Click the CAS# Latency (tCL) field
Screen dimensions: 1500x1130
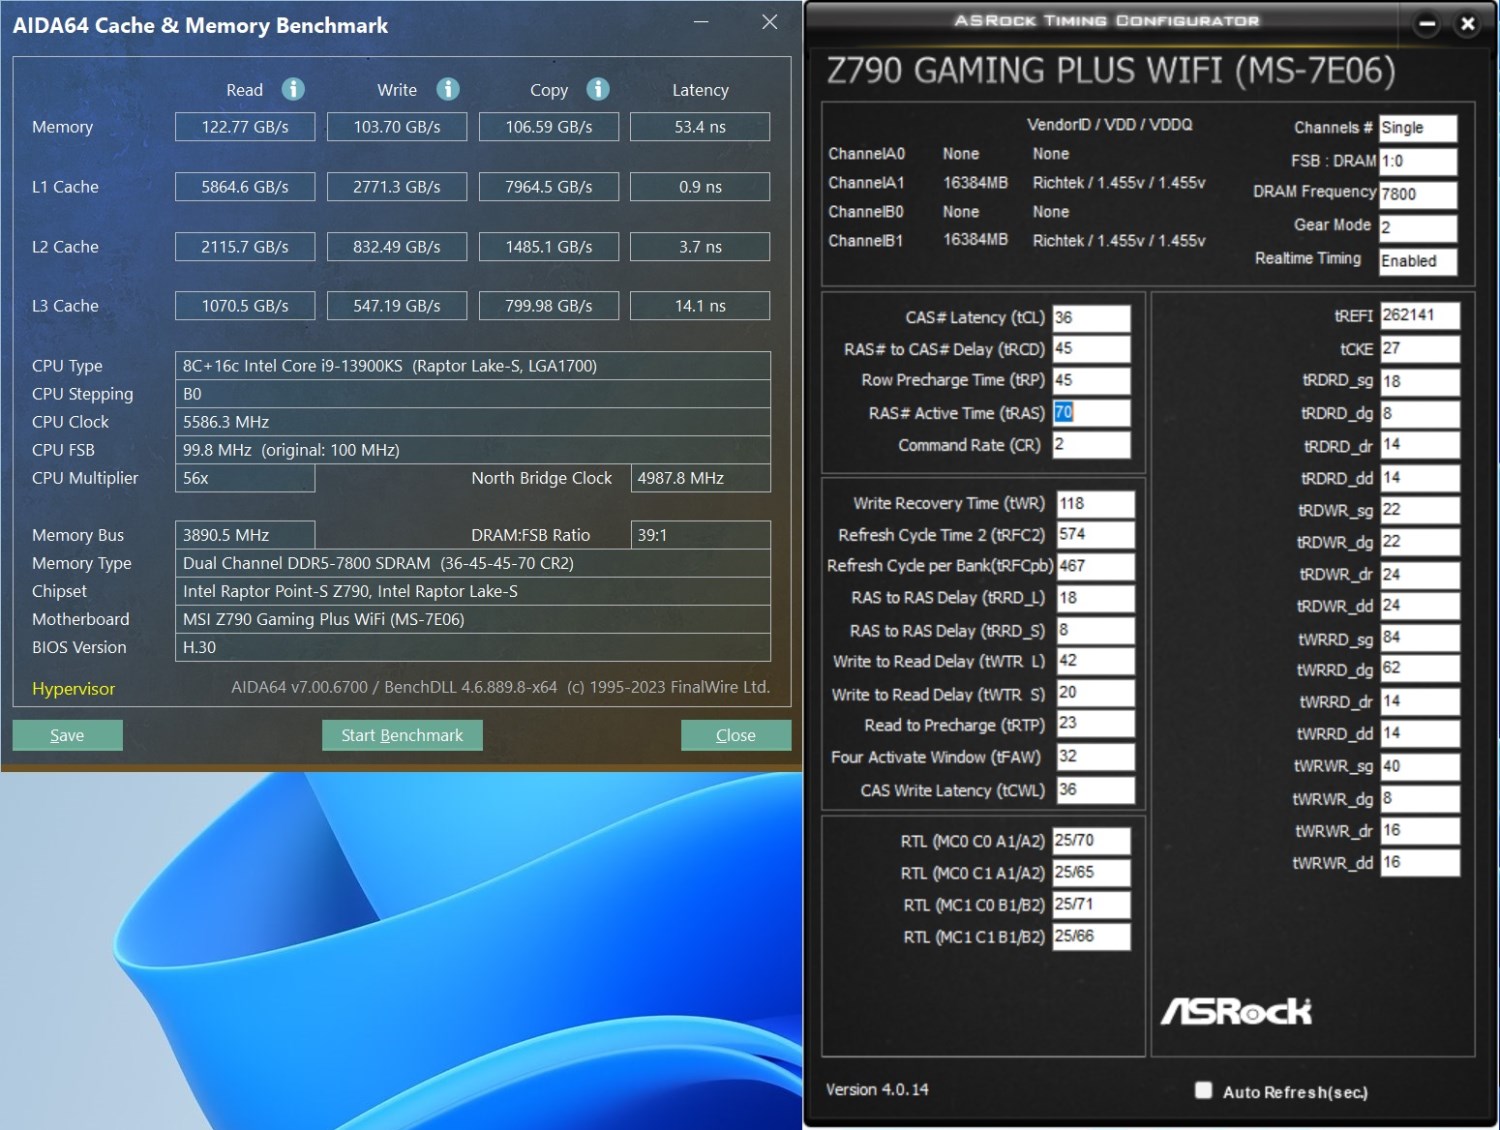pyautogui.click(x=1091, y=318)
